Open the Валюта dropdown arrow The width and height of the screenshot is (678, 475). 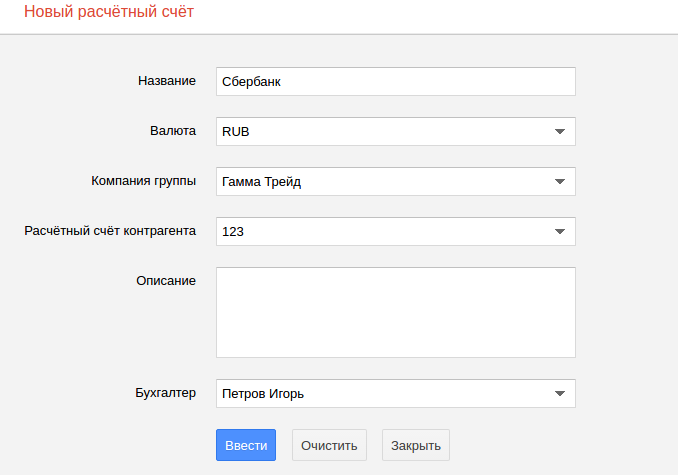coord(559,131)
